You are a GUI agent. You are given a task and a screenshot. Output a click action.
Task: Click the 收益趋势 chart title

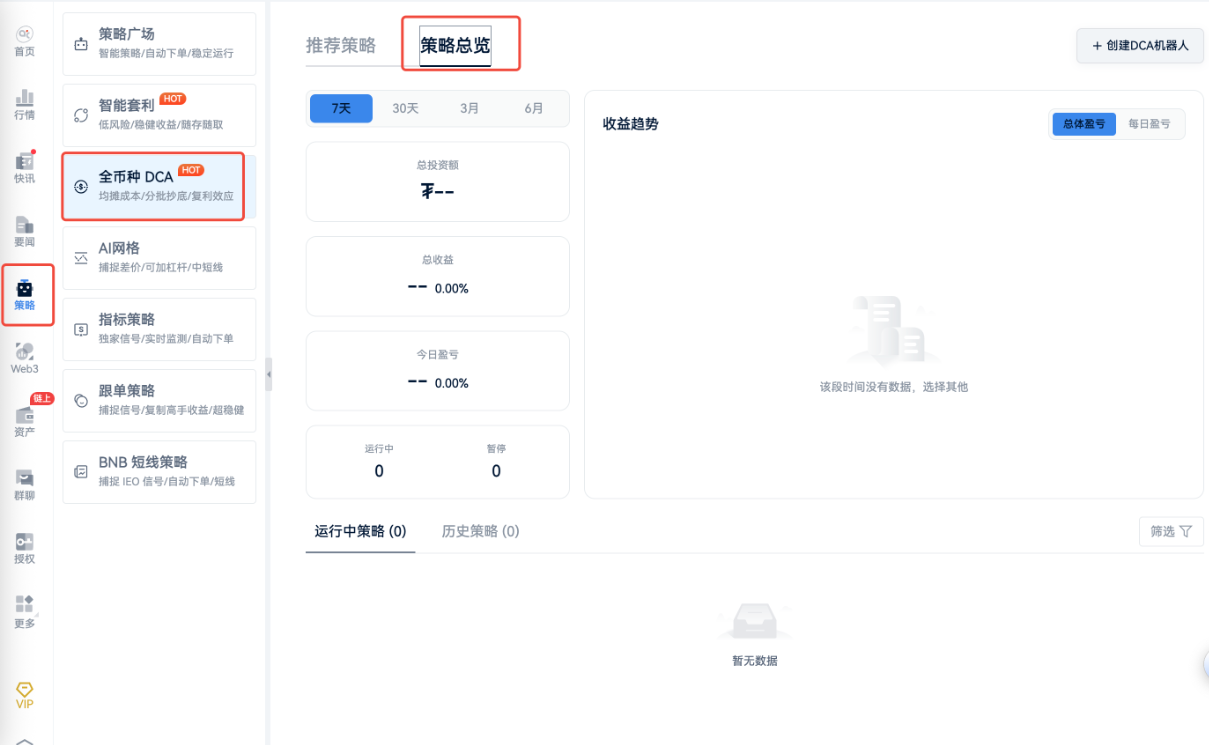coord(631,124)
